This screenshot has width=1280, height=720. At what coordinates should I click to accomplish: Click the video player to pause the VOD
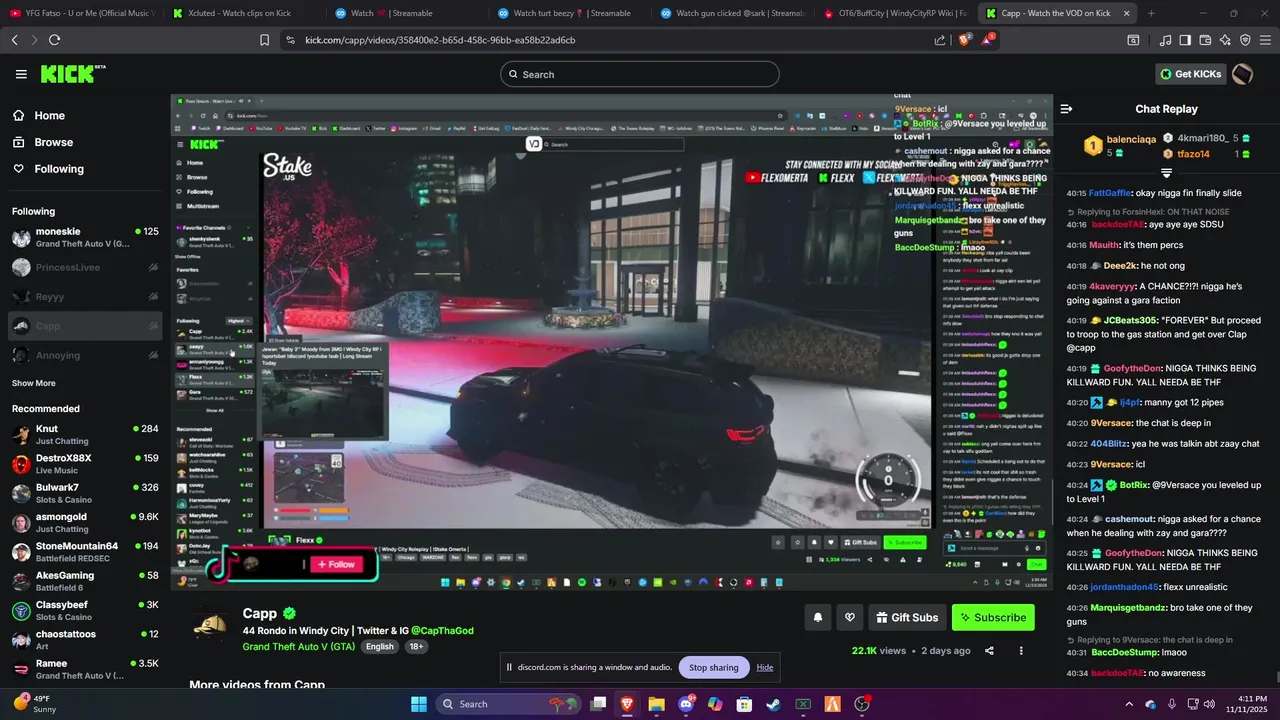coord(611,343)
